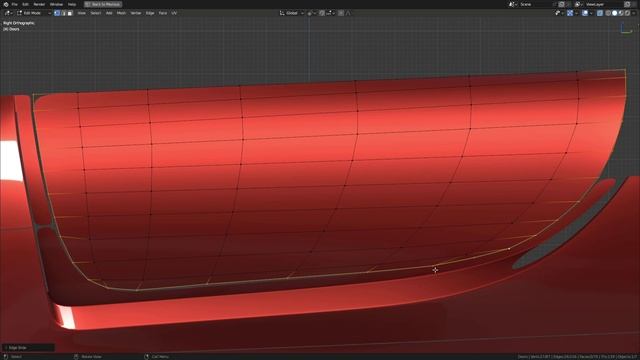Click the Call Menu status icon
640x360 pixels.
click(x=147, y=357)
